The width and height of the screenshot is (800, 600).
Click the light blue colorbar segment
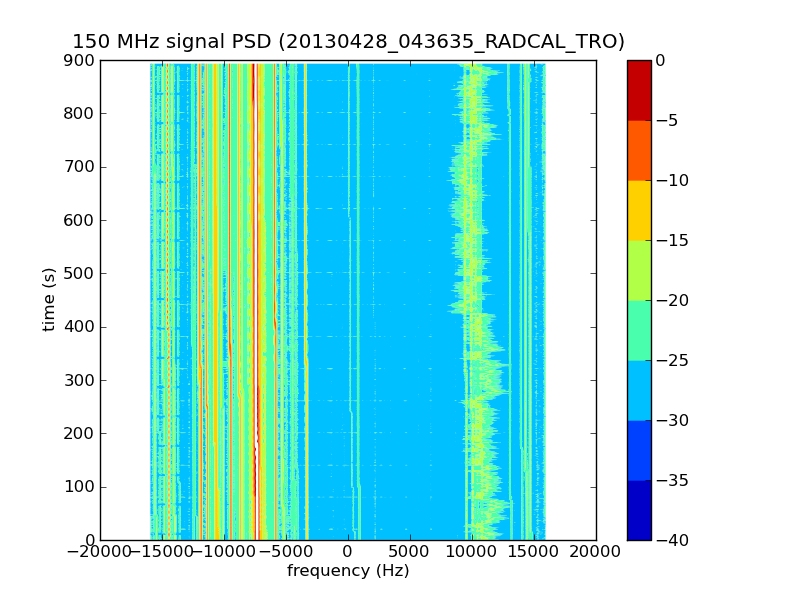coord(639,390)
